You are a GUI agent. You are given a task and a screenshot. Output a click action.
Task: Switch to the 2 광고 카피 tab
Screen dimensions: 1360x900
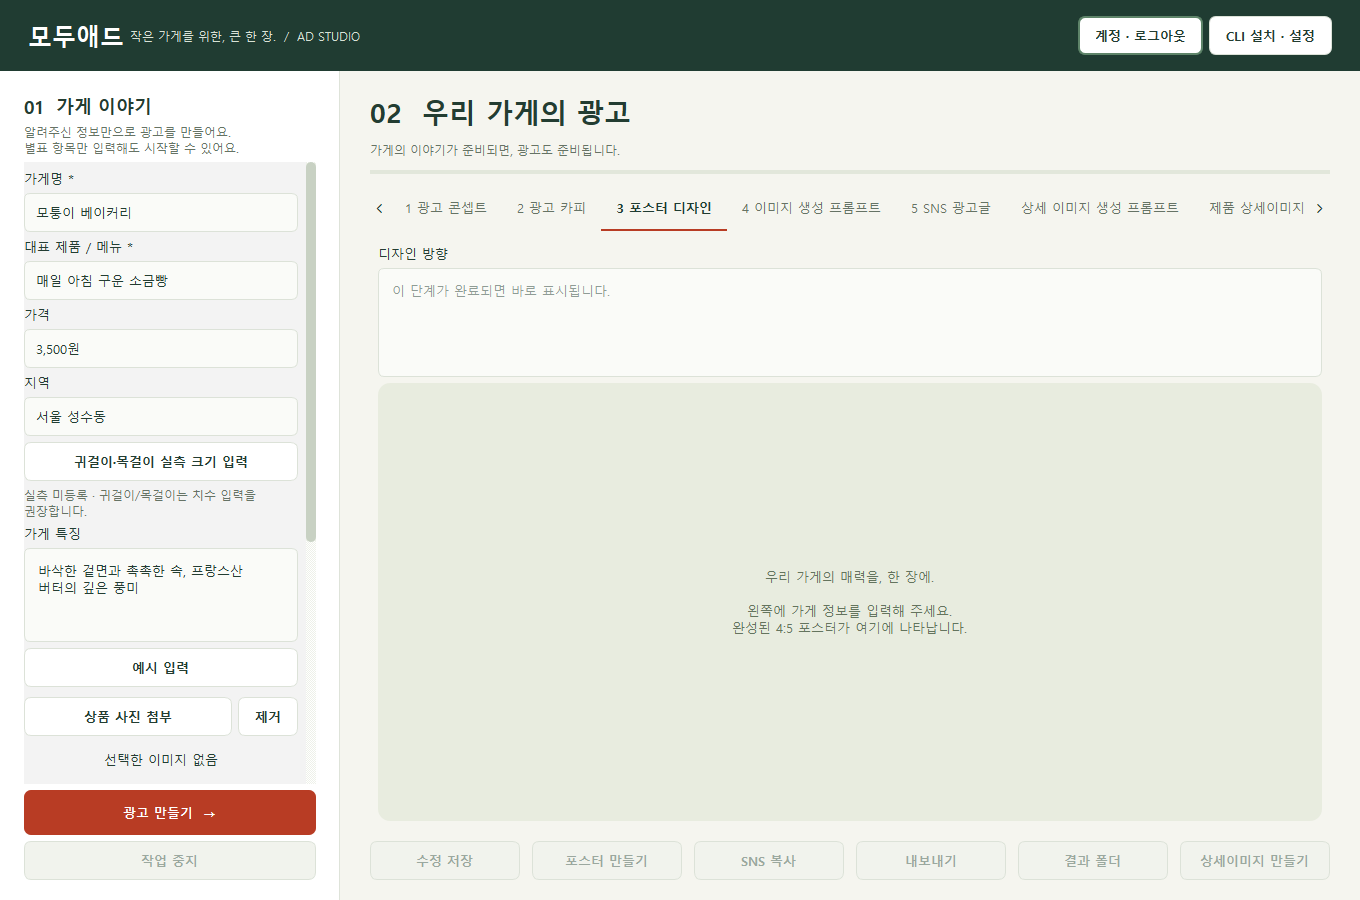pyautogui.click(x=551, y=208)
